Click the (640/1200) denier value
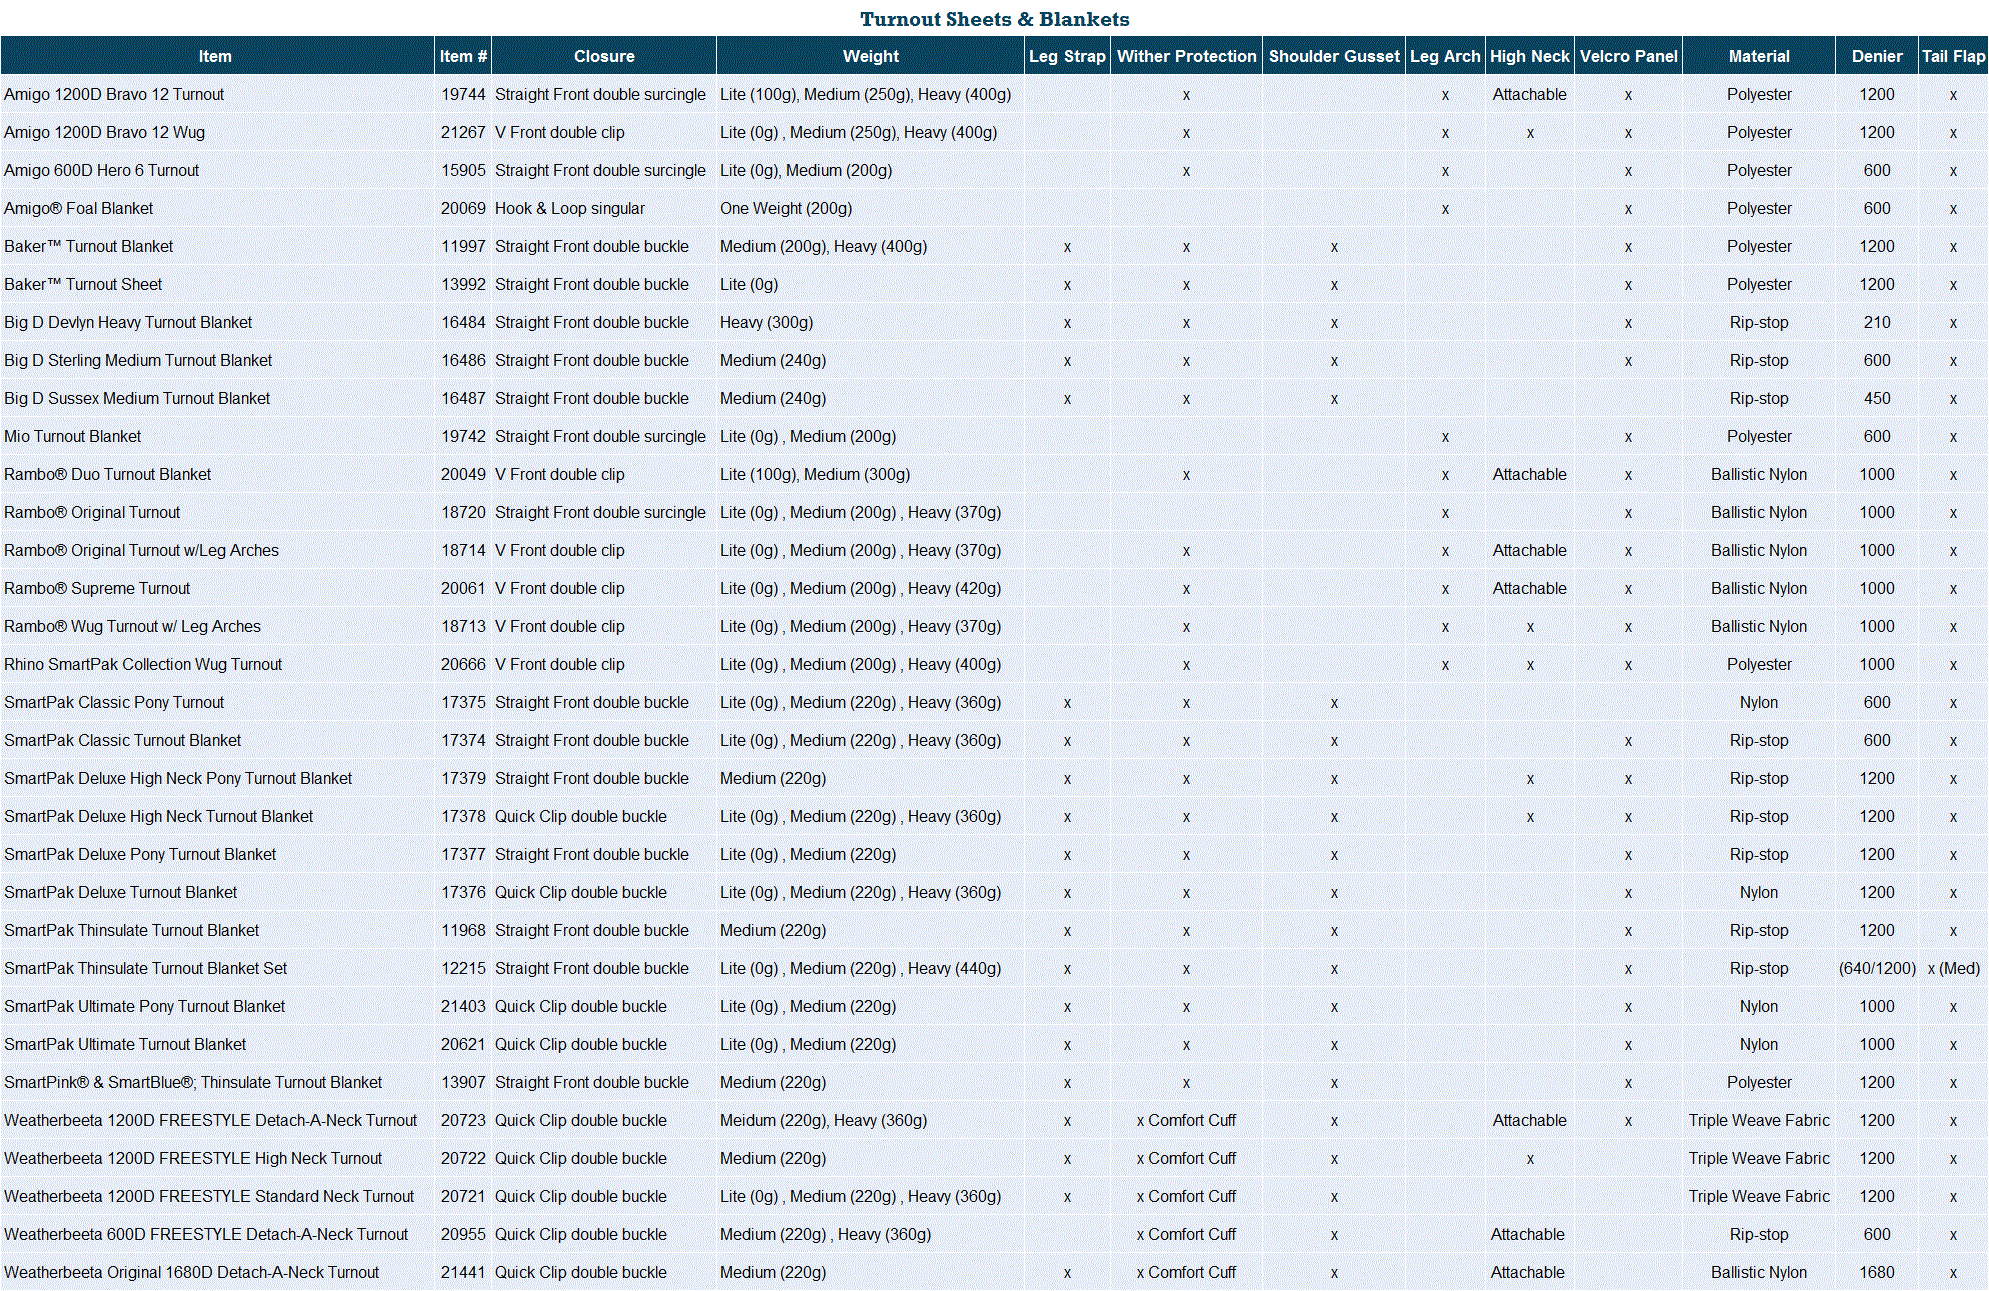This screenshot has width=1989, height=1291. 1877,968
